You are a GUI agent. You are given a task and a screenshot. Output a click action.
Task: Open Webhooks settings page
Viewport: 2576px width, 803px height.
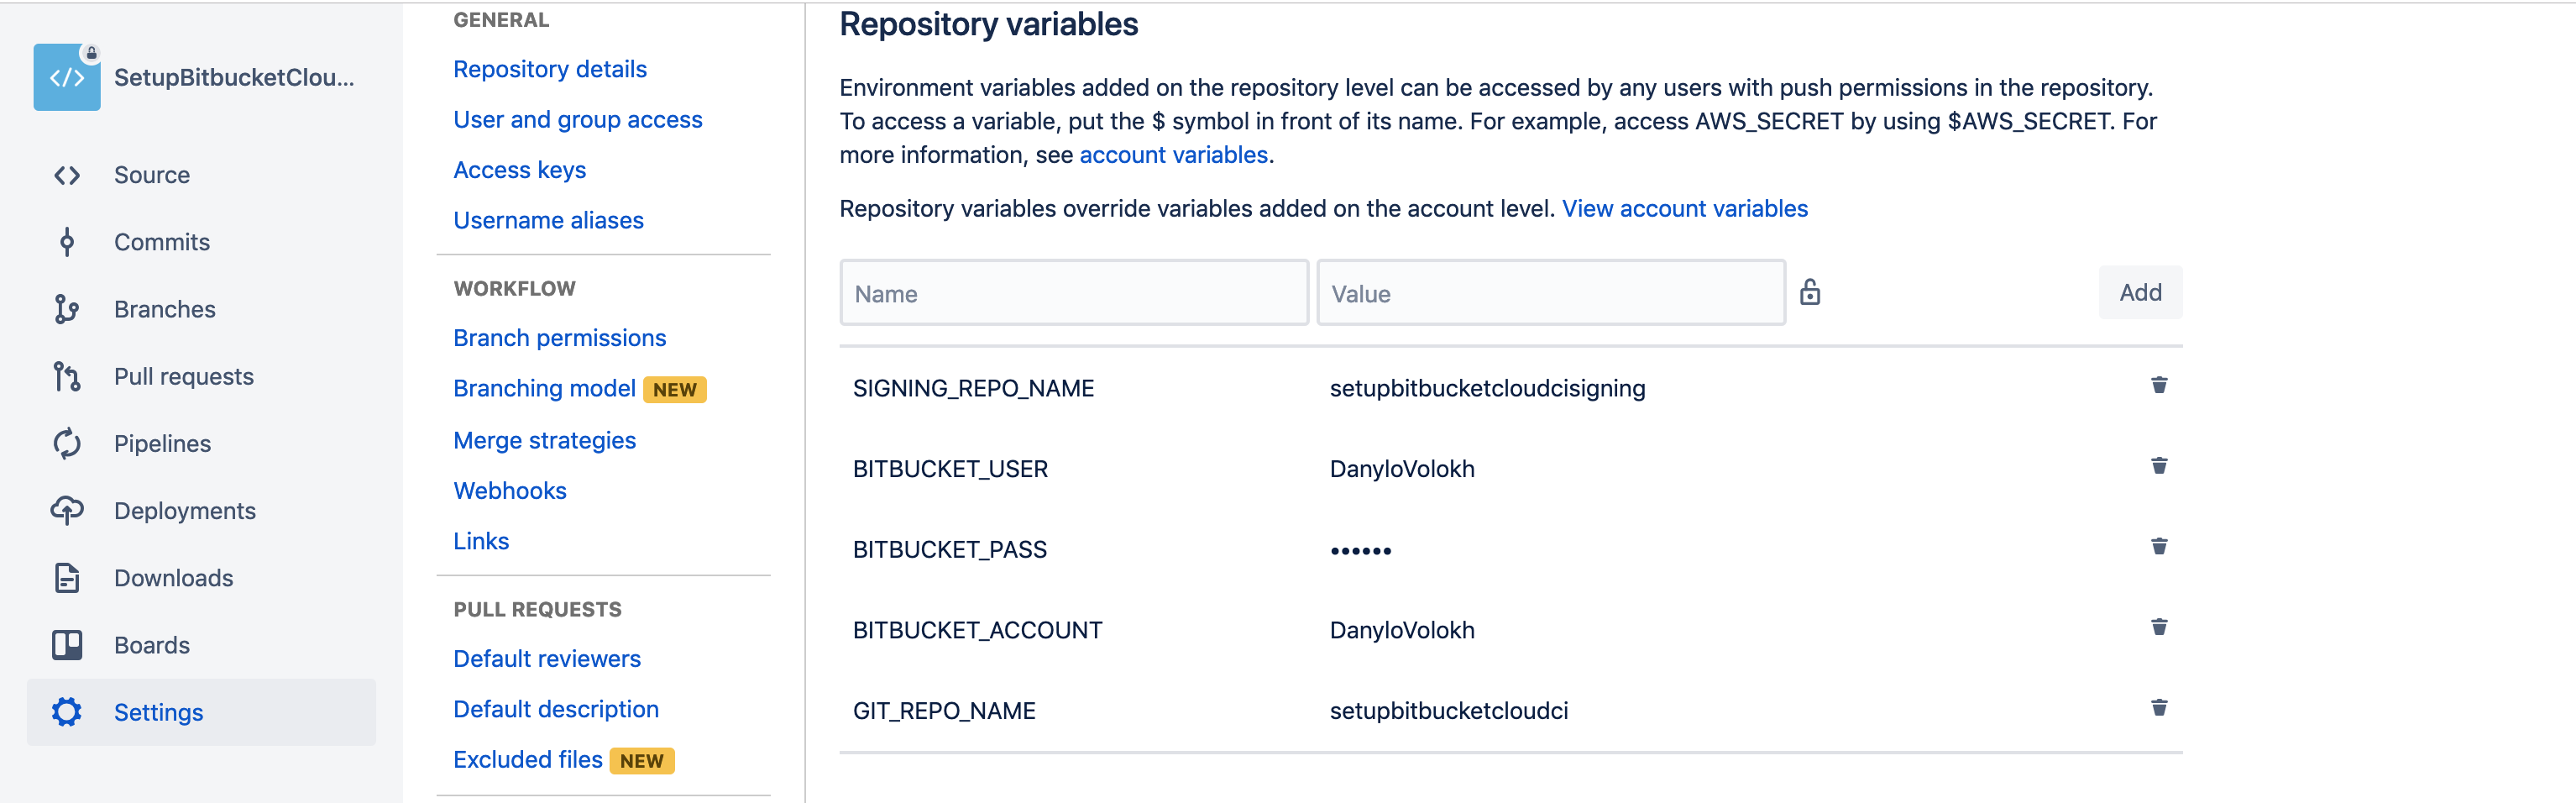click(509, 491)
